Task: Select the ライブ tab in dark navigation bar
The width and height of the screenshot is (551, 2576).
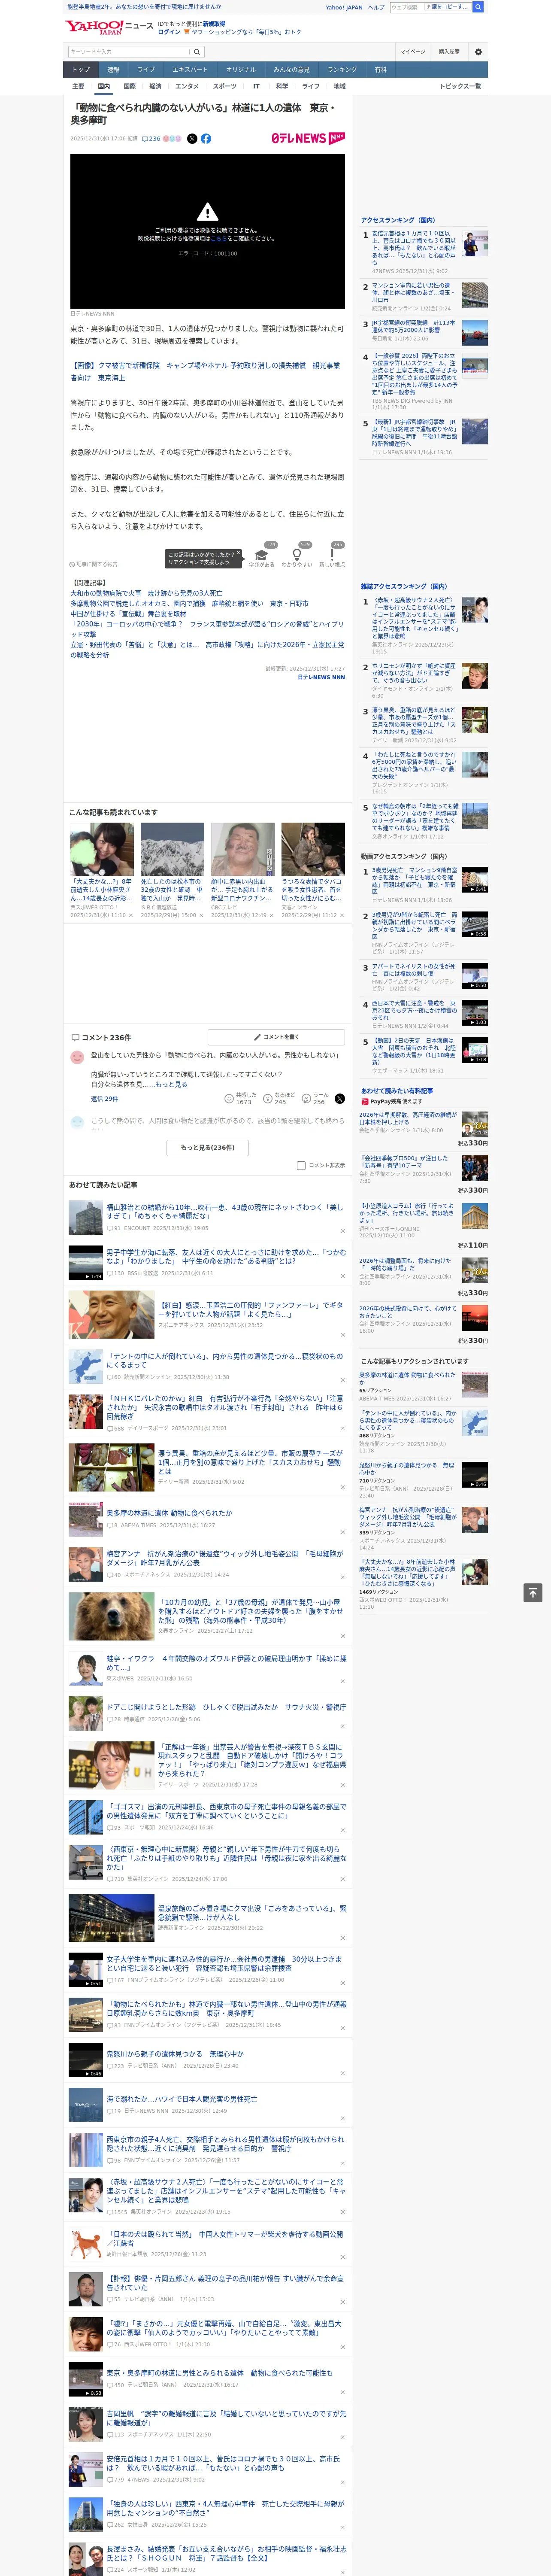Action: (x=146, y=70)
